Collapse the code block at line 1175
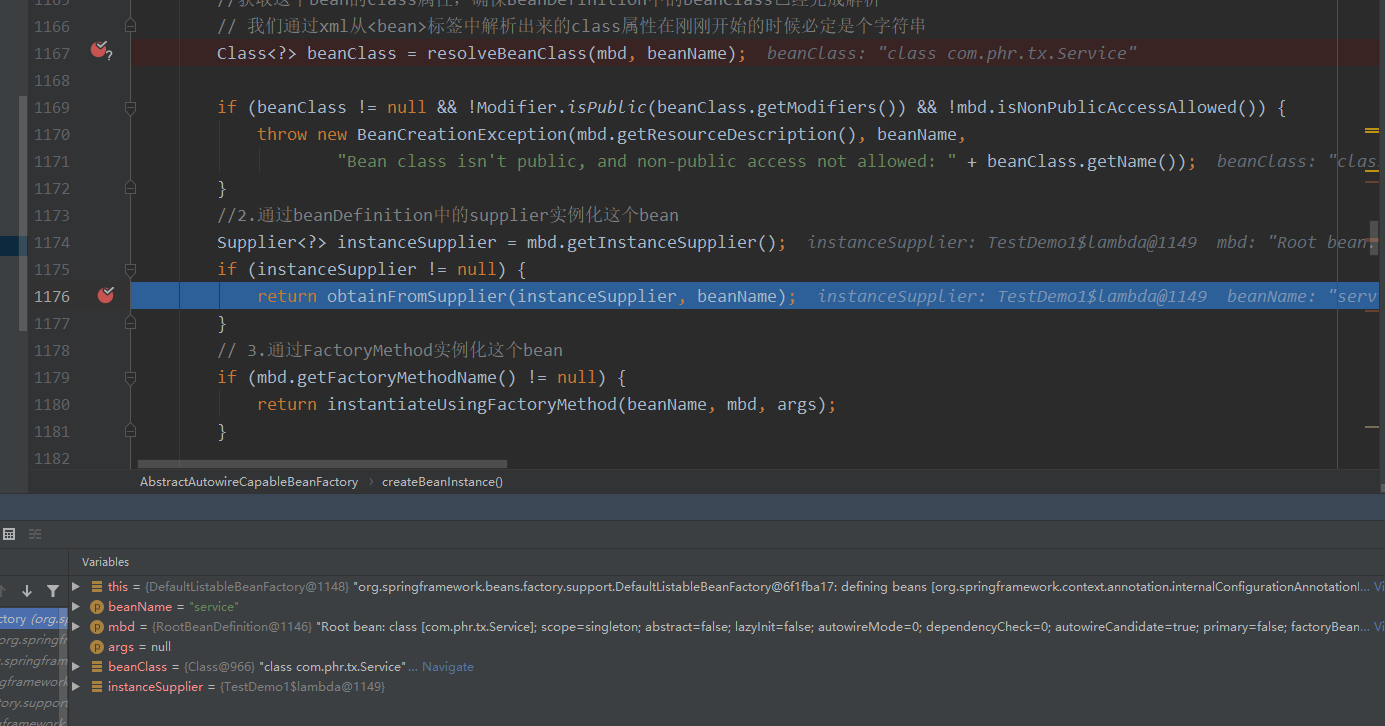The width and height of the screenshot is (1385, 726). 130,269
